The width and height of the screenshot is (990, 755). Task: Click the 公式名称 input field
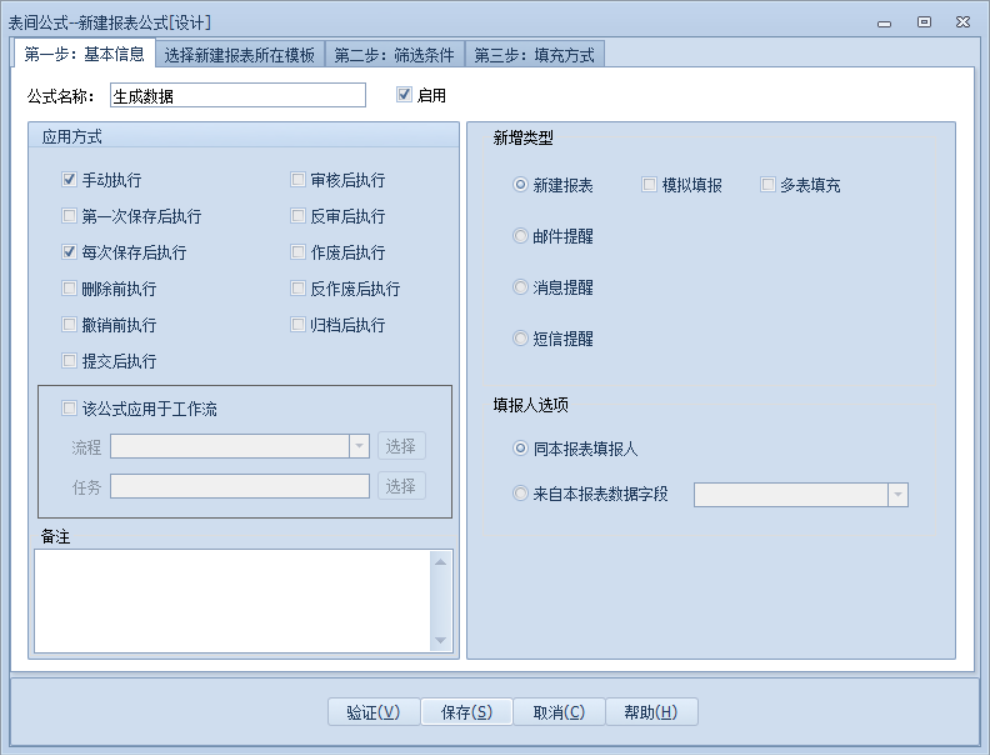(238, 95)
